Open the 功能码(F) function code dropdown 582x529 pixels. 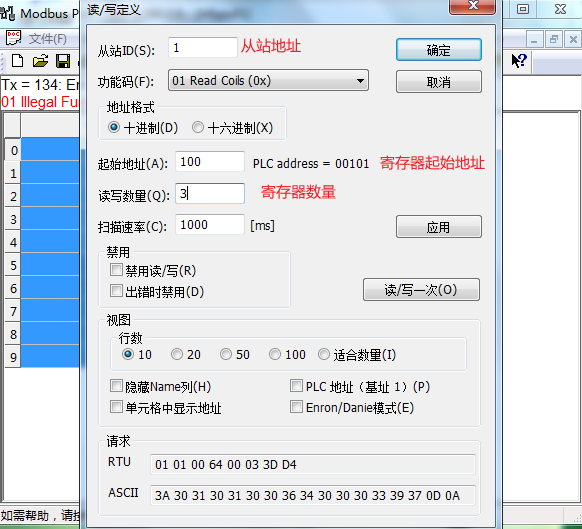[x=268, y=80]
